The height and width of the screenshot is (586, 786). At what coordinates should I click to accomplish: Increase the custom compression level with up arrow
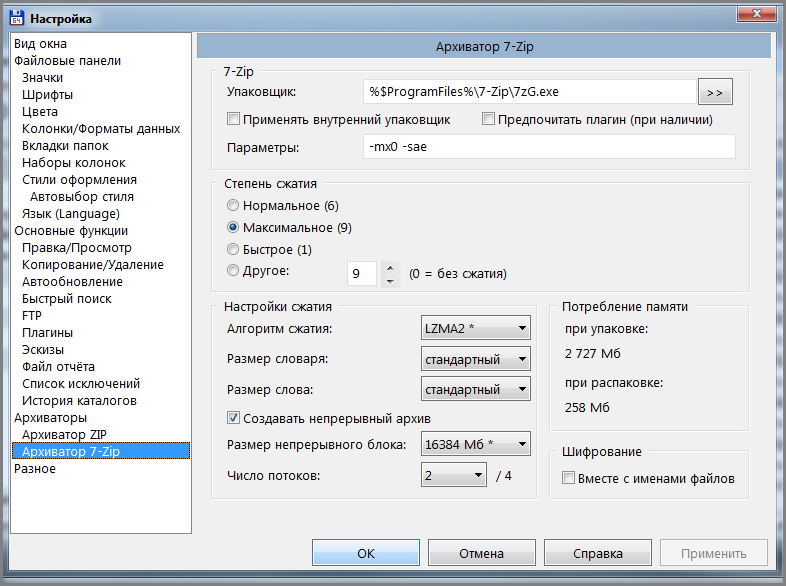tap(390, 267)
